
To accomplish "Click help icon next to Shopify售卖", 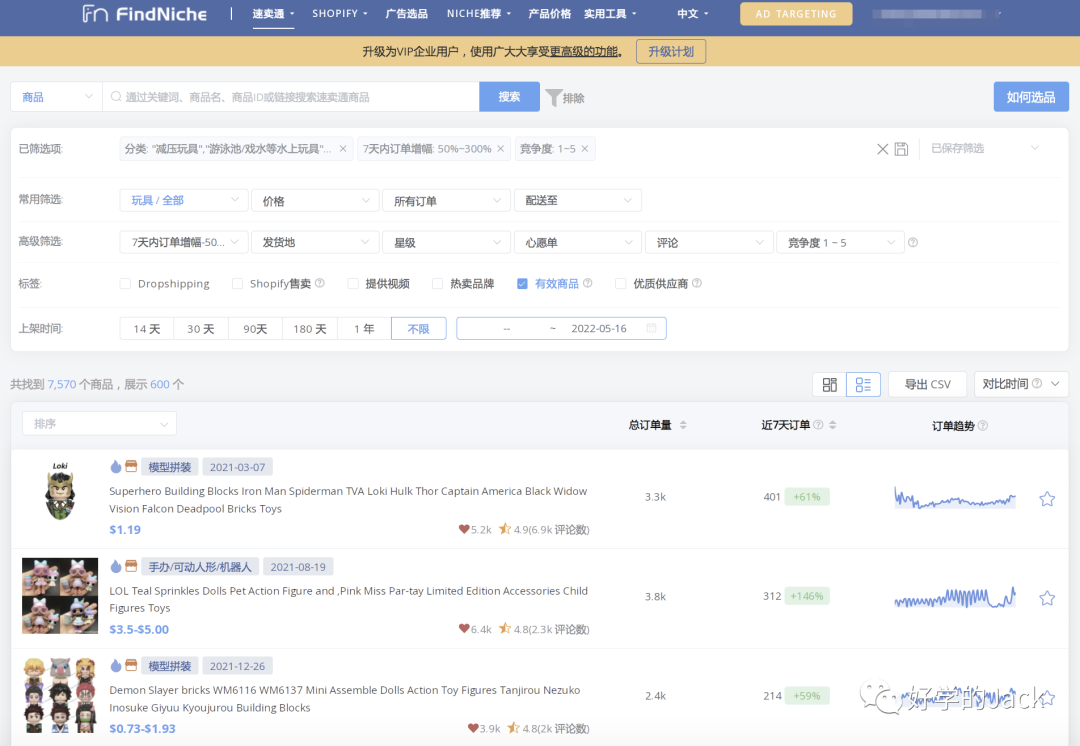I will pyautogui.click(x=320, y=283).
